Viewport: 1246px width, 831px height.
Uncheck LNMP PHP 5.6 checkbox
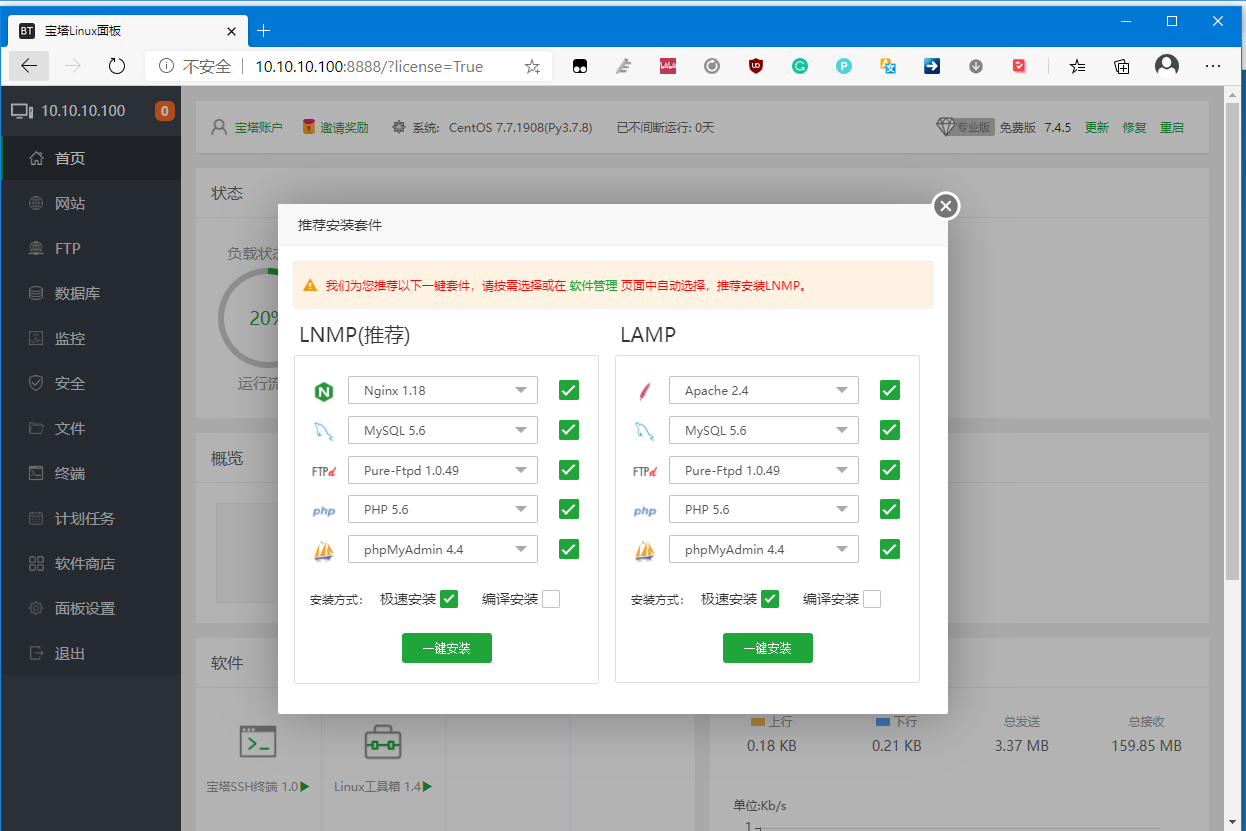[569, 509]
